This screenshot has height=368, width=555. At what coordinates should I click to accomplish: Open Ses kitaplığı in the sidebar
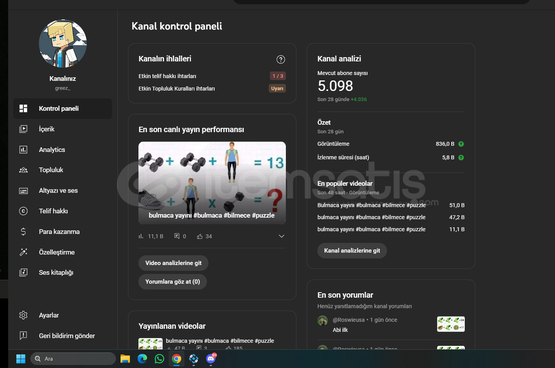pos(63,272)
